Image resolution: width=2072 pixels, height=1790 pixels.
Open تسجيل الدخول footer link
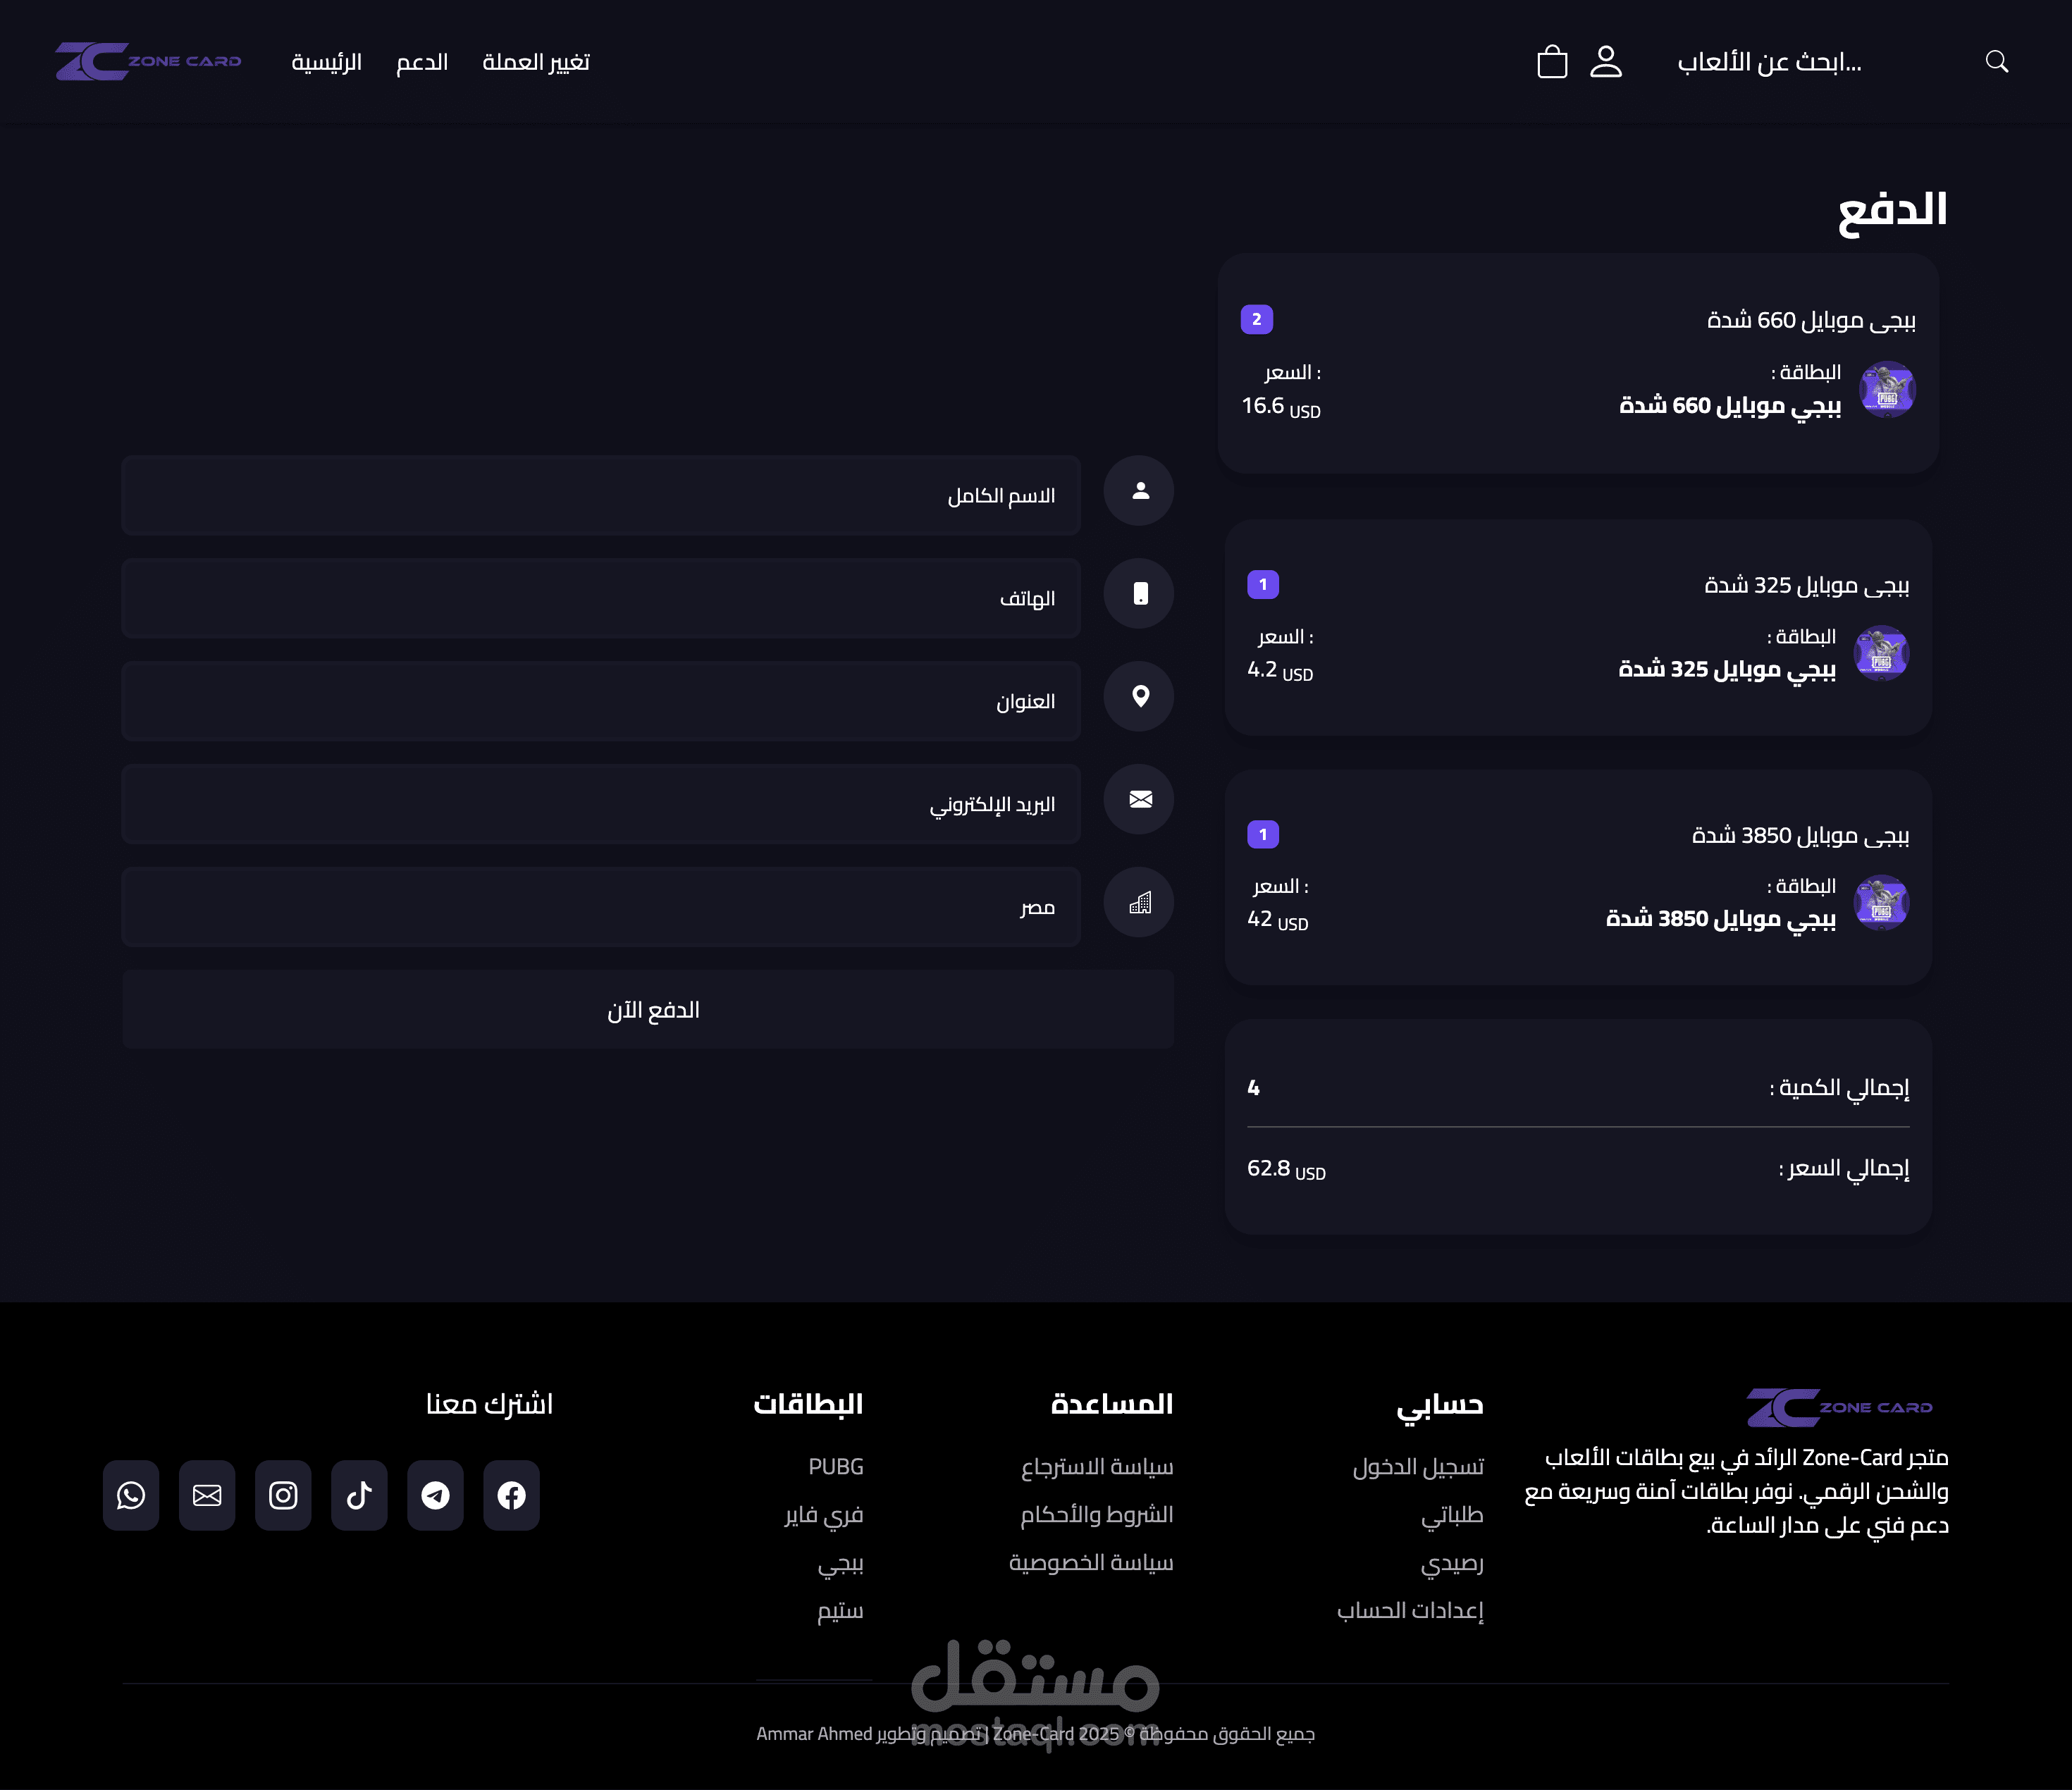coord(1418,1467)
